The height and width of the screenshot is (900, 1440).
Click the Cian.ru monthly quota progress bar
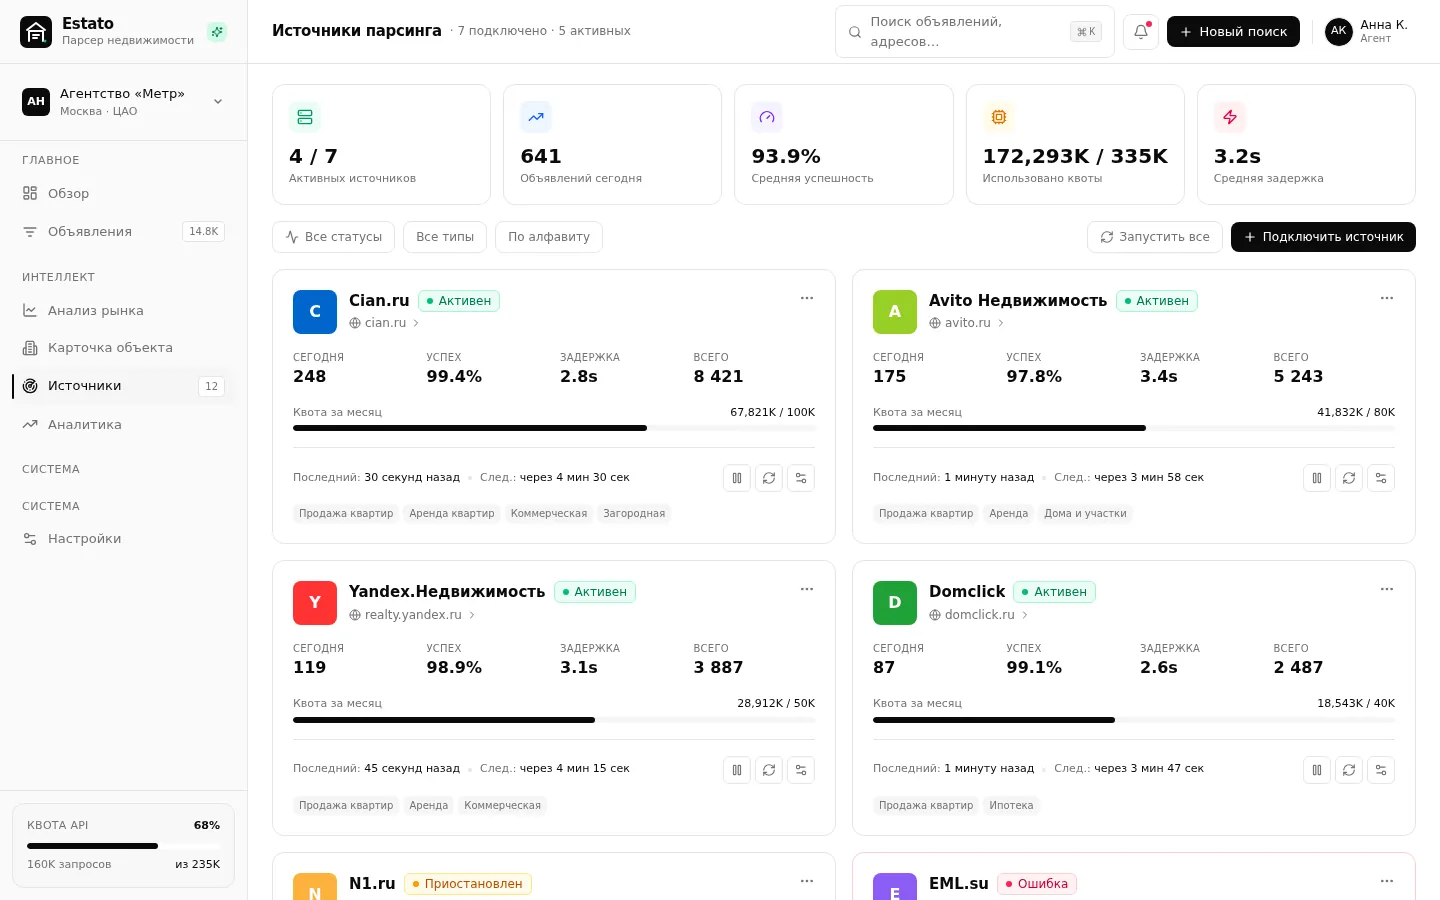click(554, 428)
